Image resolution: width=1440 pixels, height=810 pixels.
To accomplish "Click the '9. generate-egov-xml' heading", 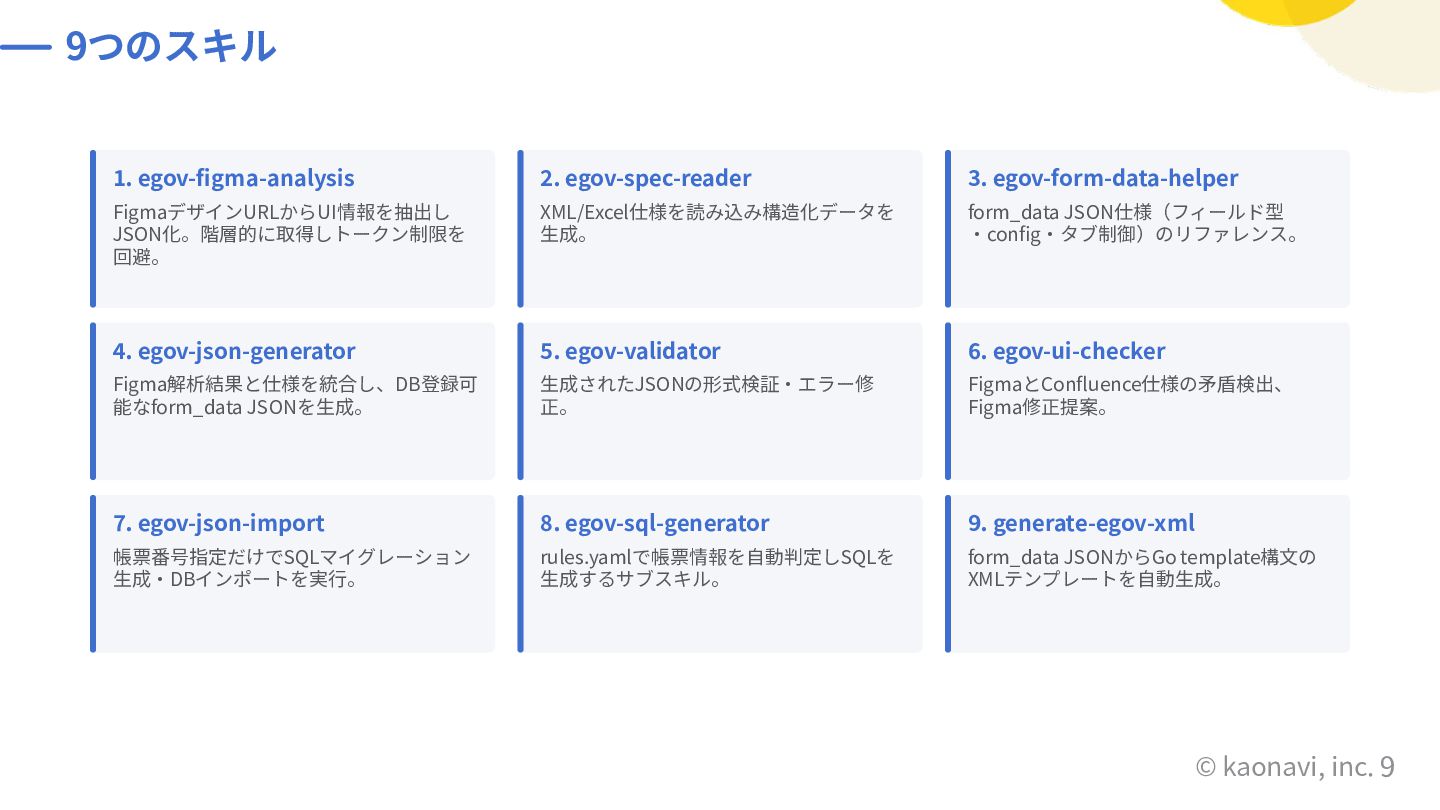I will pos(1081,523).
